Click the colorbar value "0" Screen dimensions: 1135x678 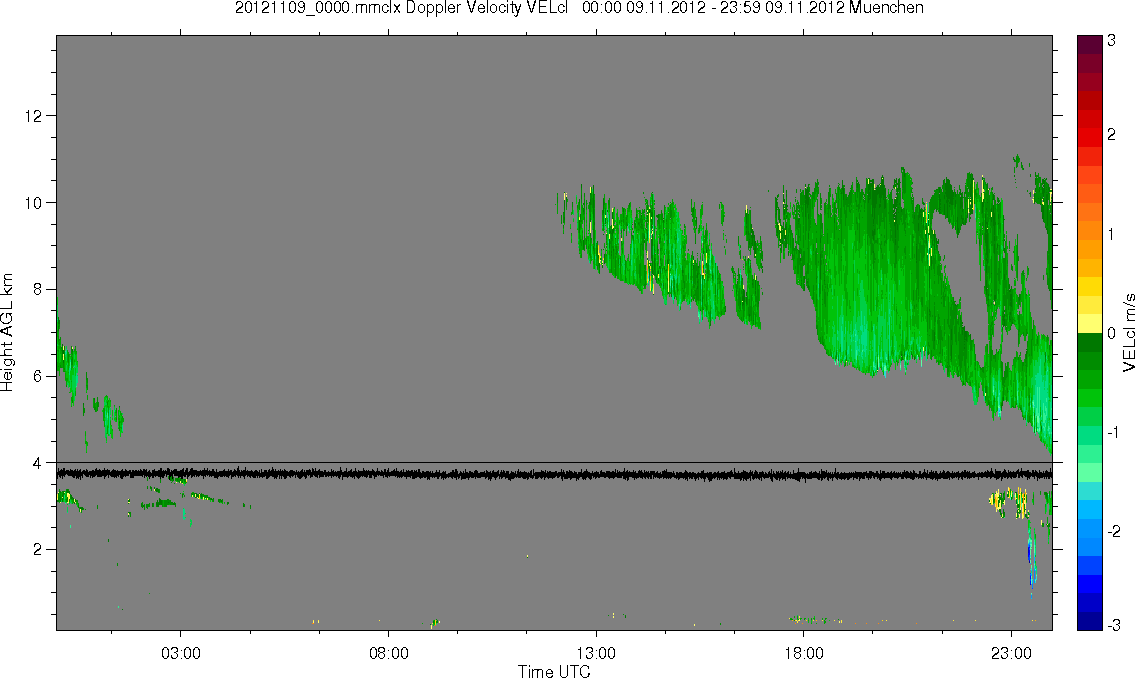(x=1112, y=334)
